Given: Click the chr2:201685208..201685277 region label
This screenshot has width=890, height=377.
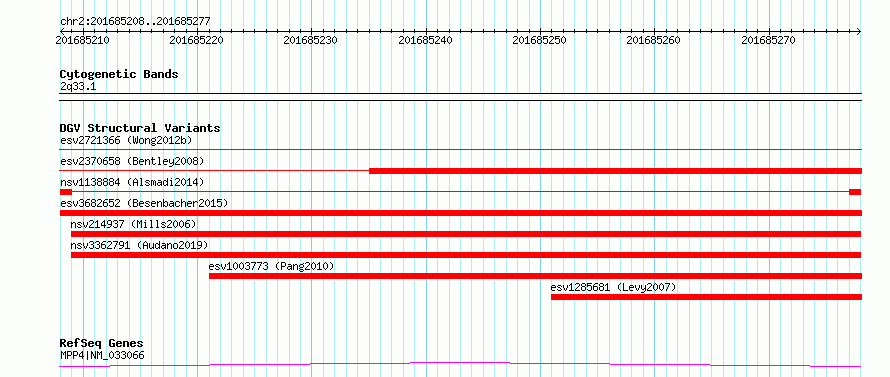Looking at the screenshot, I should (x=135, y=22).
